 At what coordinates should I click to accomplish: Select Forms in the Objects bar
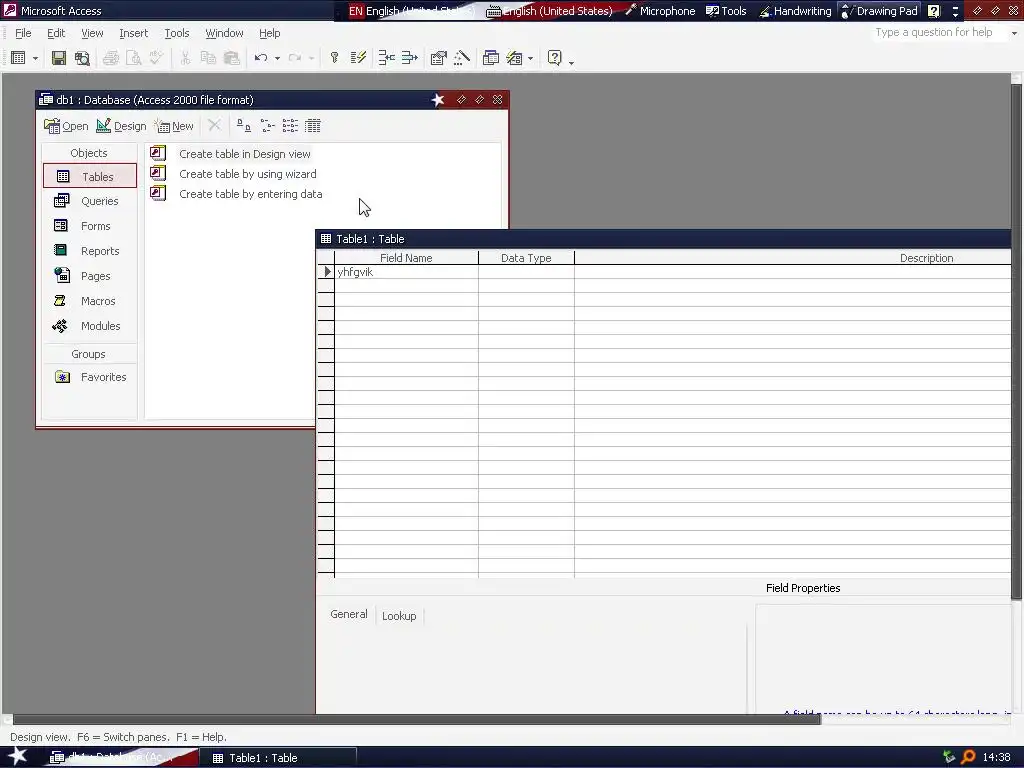point(89,226)
